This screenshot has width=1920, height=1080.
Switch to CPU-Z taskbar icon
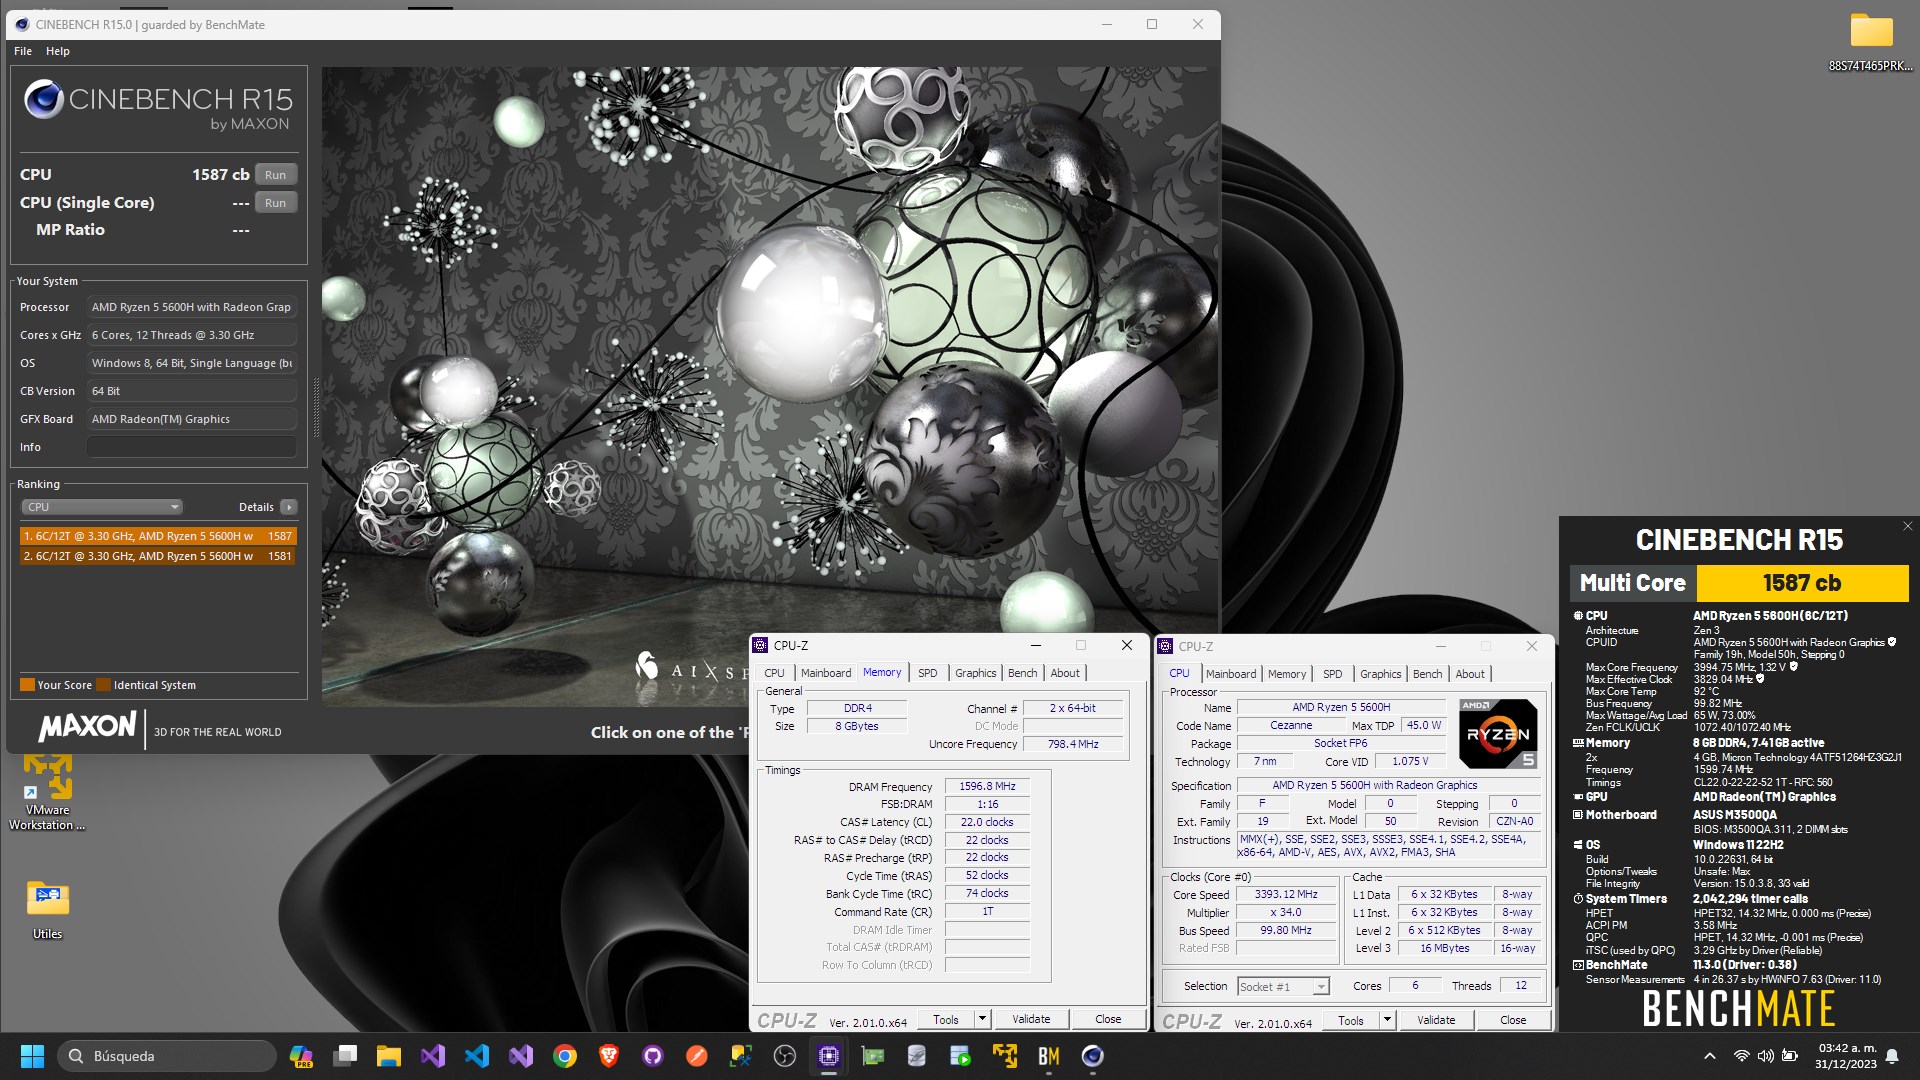829,1056
